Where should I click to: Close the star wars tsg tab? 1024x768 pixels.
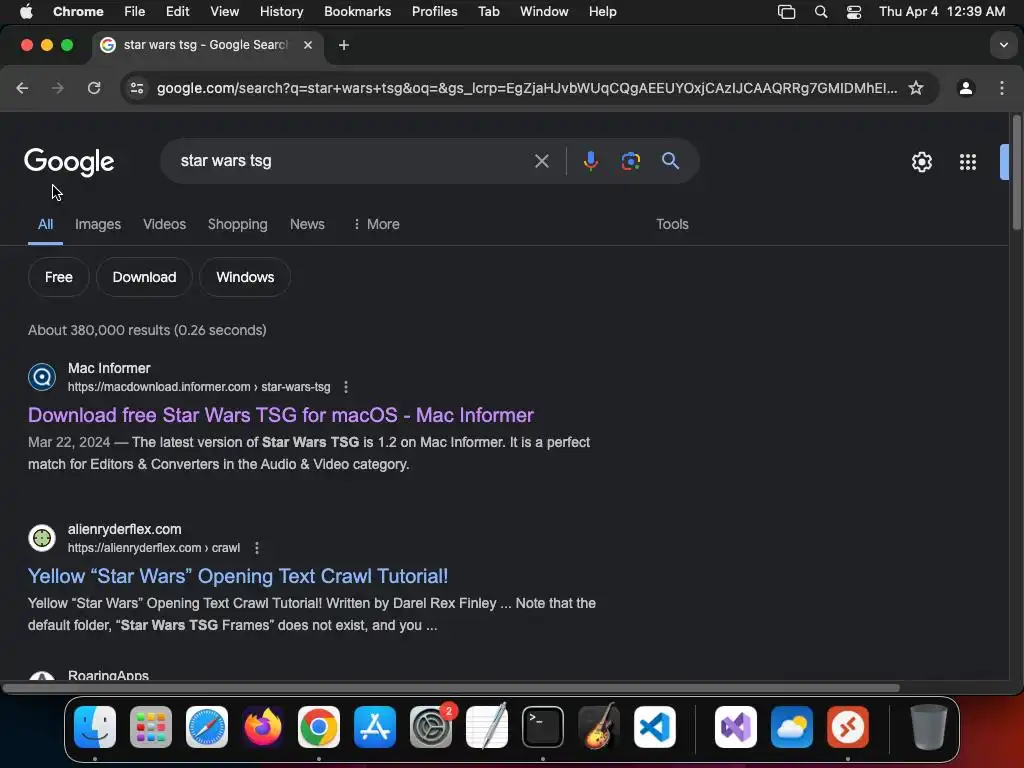coord(308,45)
